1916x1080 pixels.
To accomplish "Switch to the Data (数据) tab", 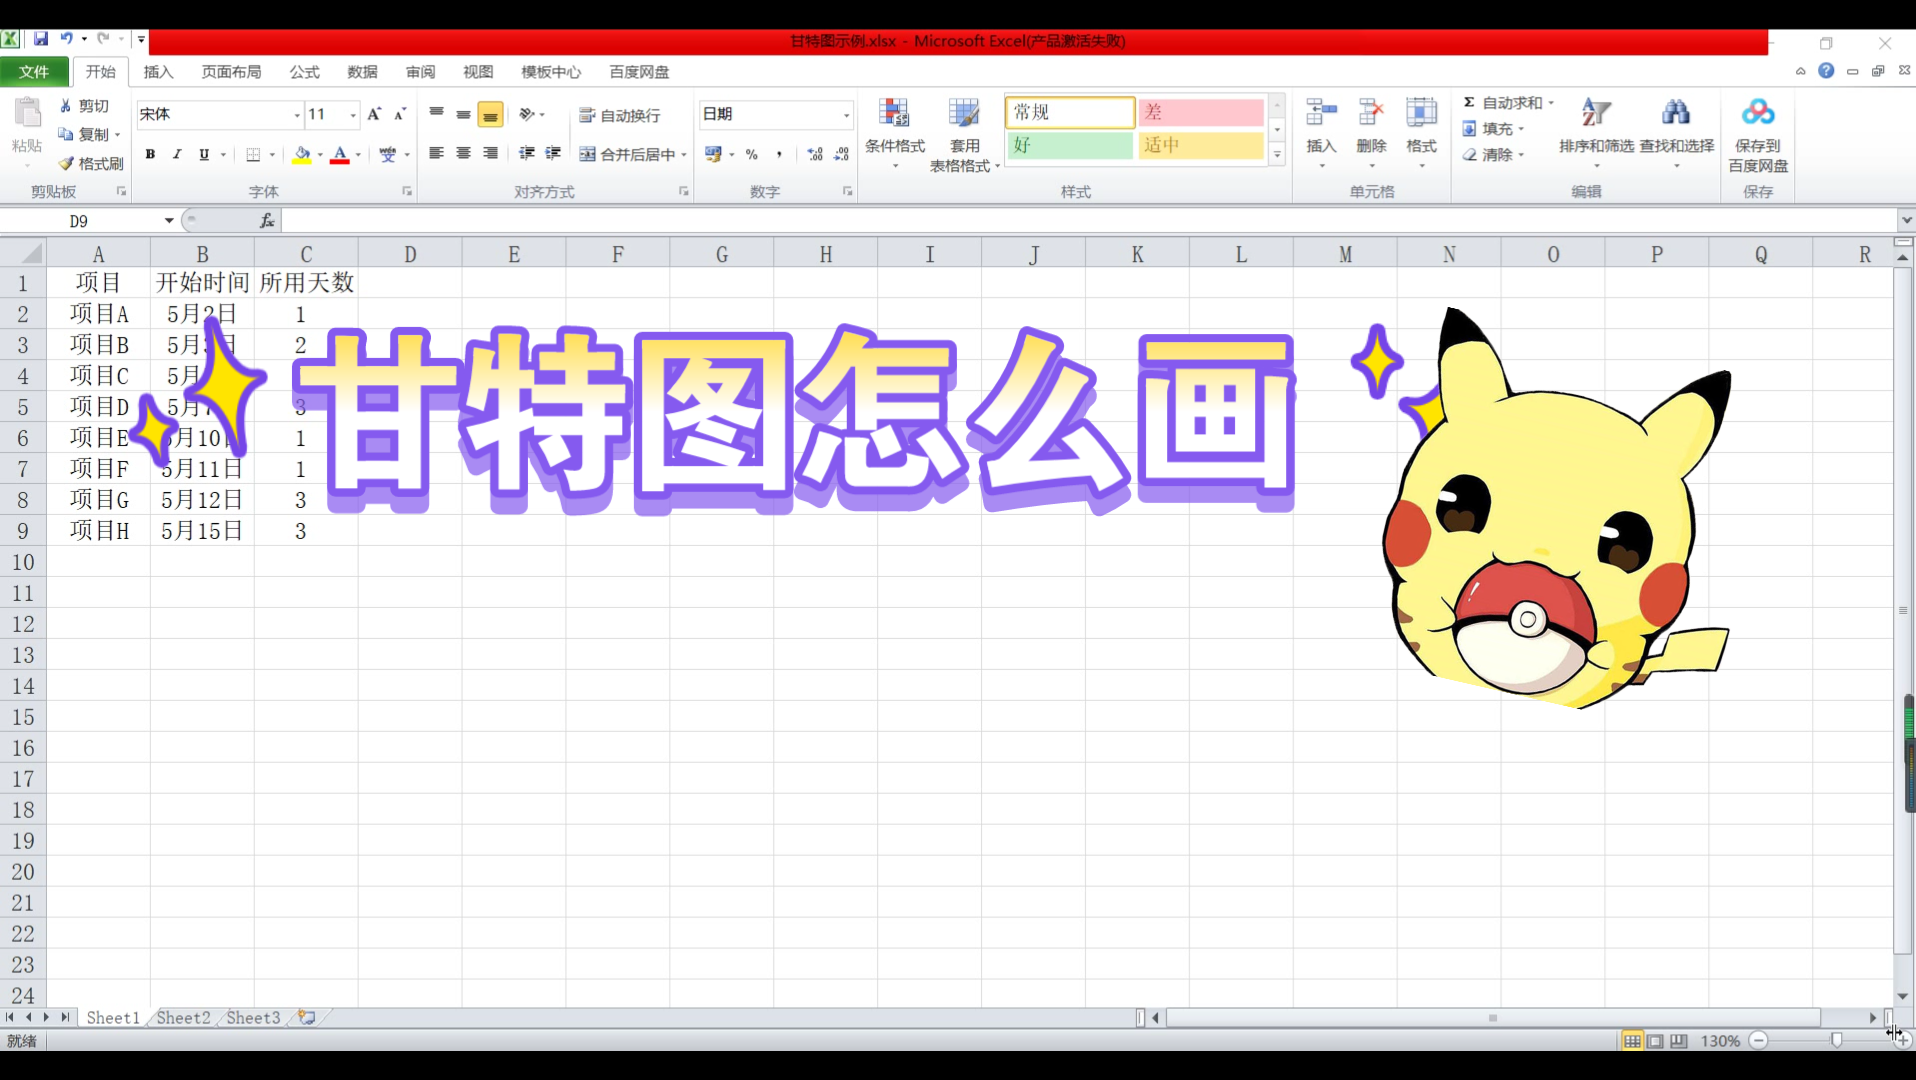I will coord(362,72).
